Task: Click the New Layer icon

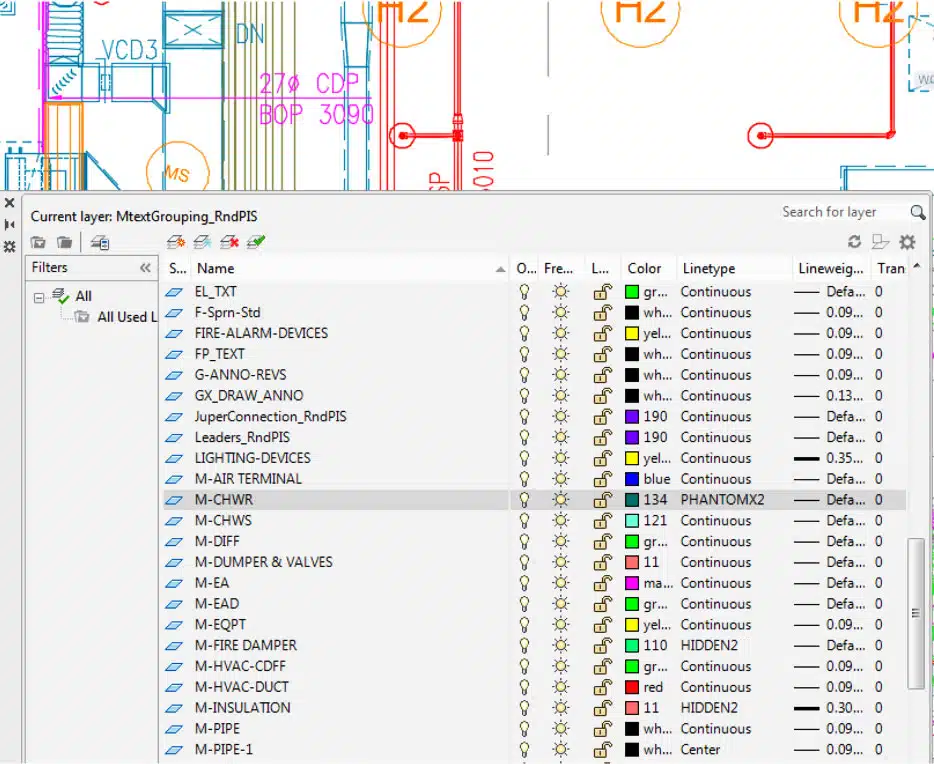Action: (x=176, y=242)
